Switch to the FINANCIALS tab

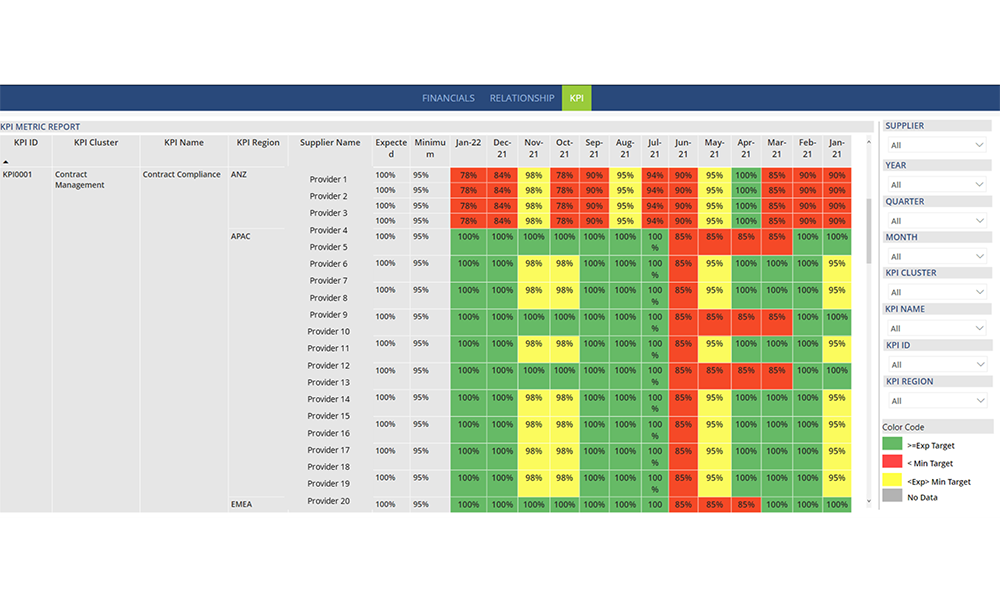(x=448, y=98)
